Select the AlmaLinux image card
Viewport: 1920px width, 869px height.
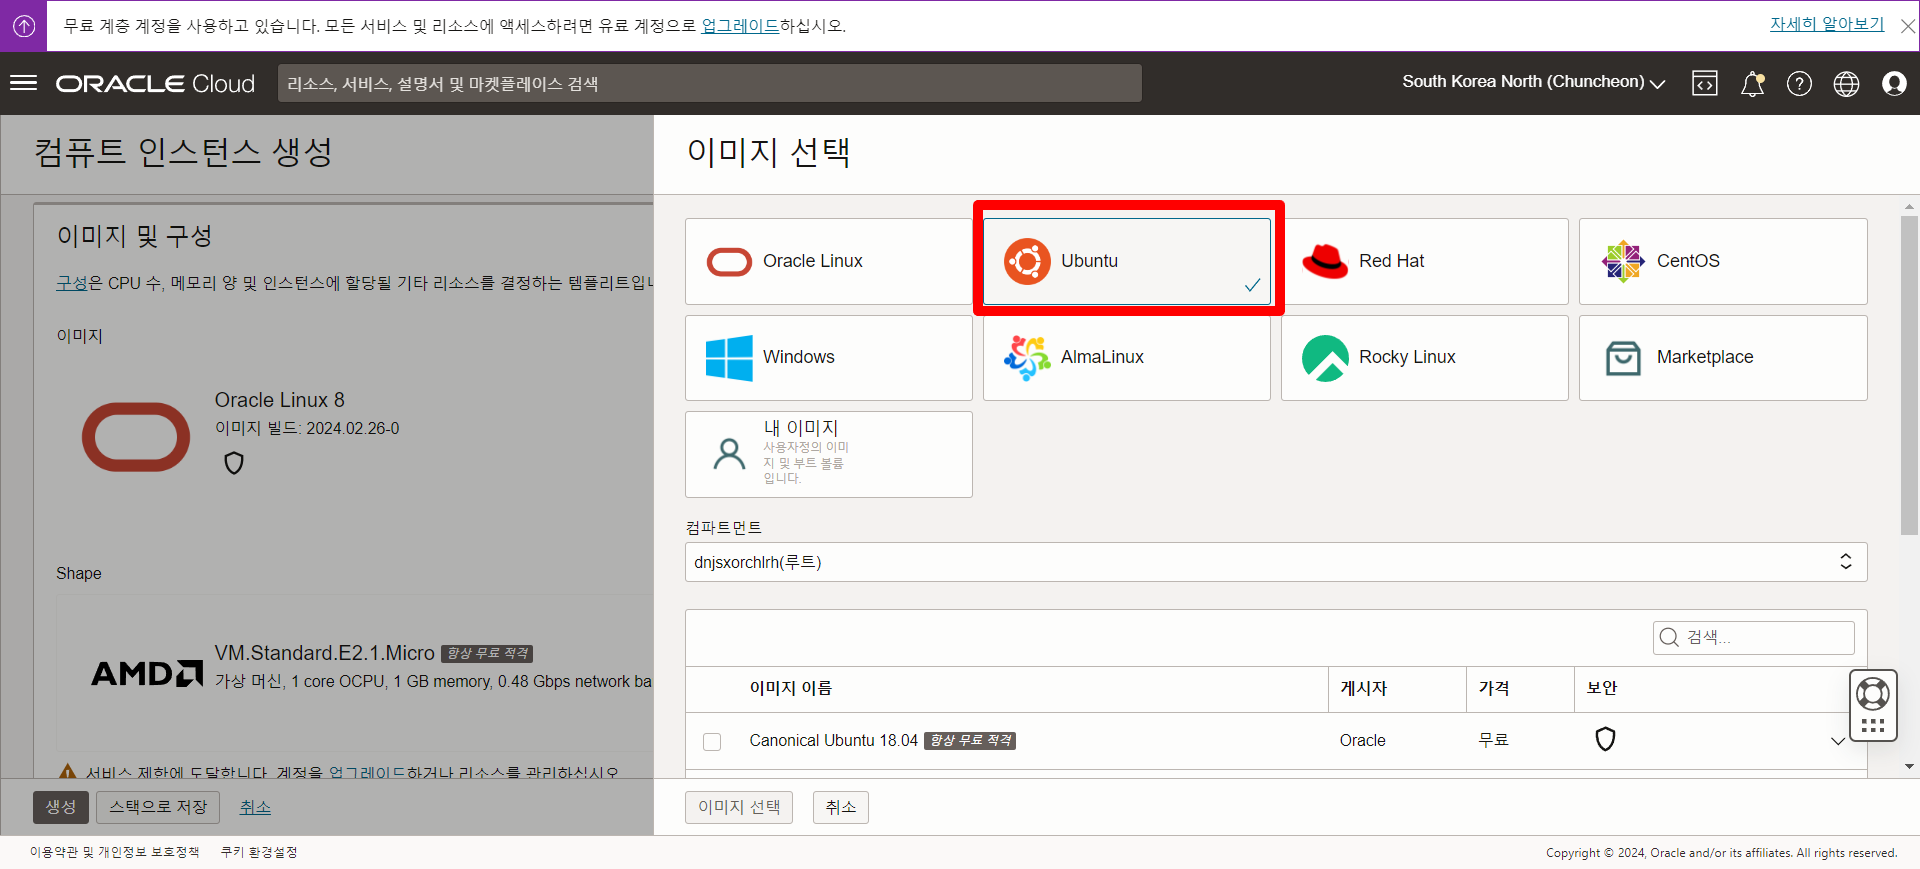[x=1126, y=358]
